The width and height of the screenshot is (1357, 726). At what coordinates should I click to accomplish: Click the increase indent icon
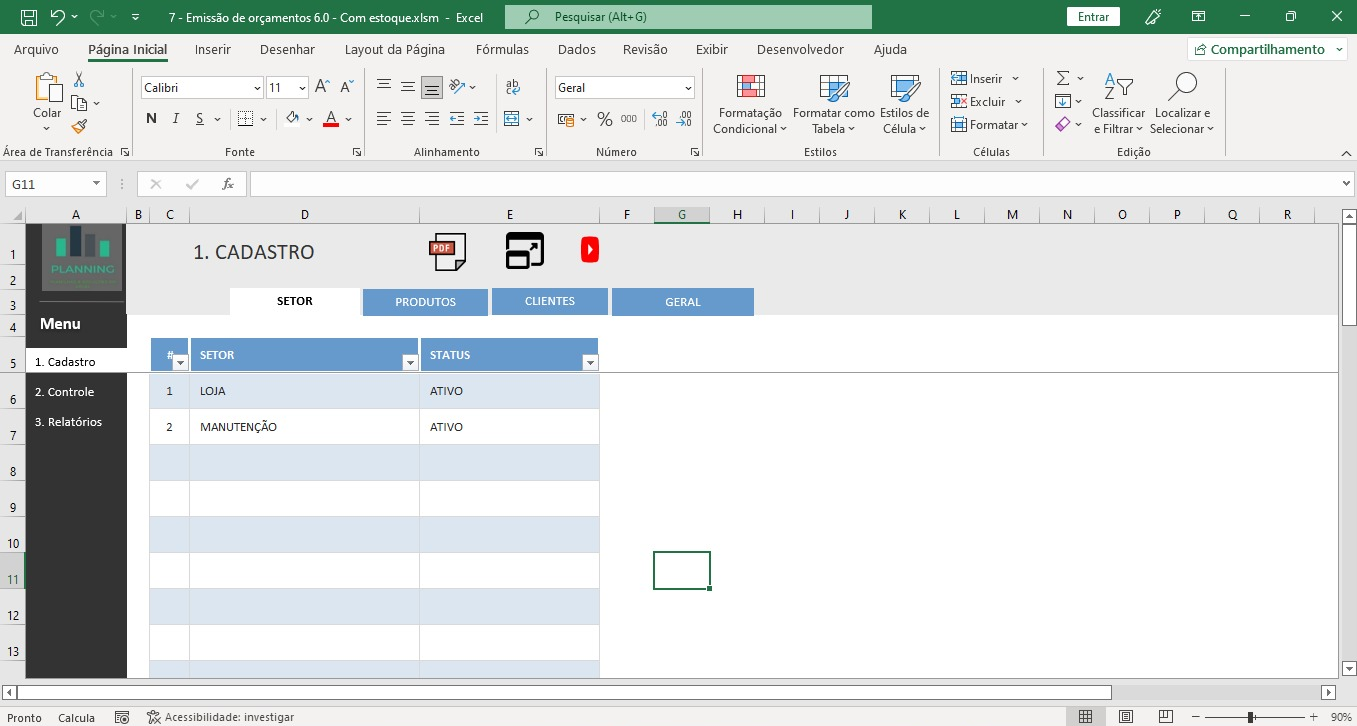click(x=481, y=119)
